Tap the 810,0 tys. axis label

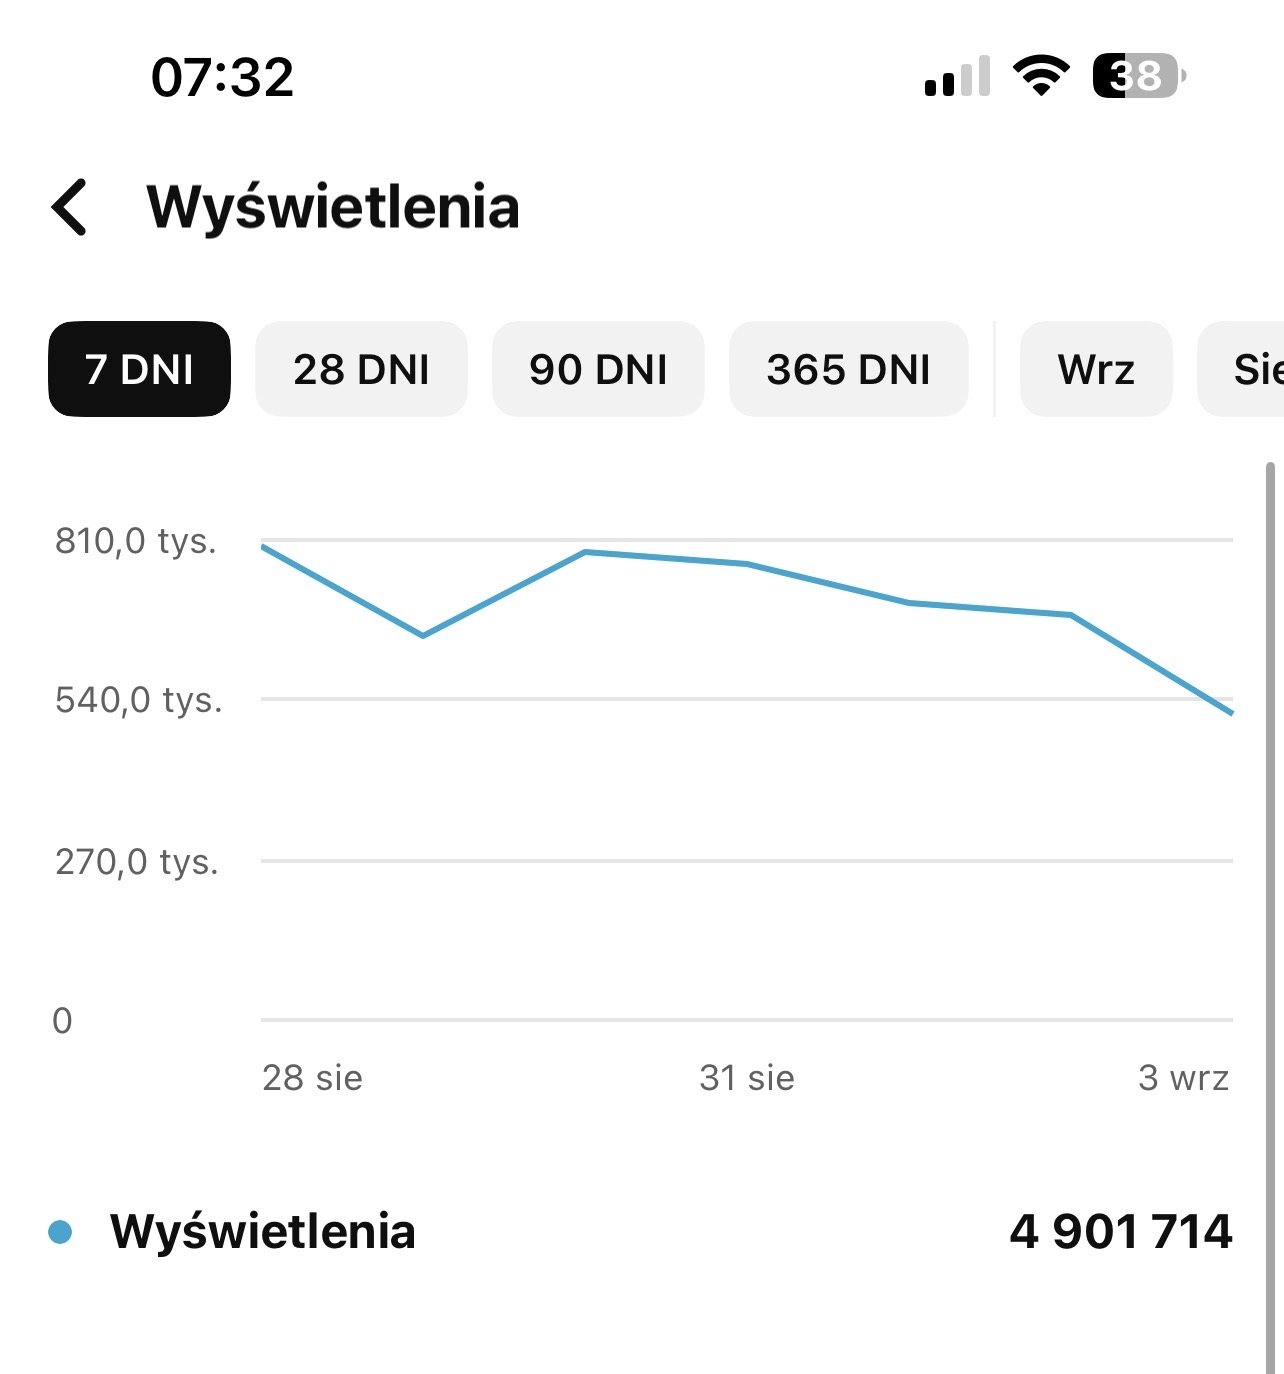pos(136,541)
